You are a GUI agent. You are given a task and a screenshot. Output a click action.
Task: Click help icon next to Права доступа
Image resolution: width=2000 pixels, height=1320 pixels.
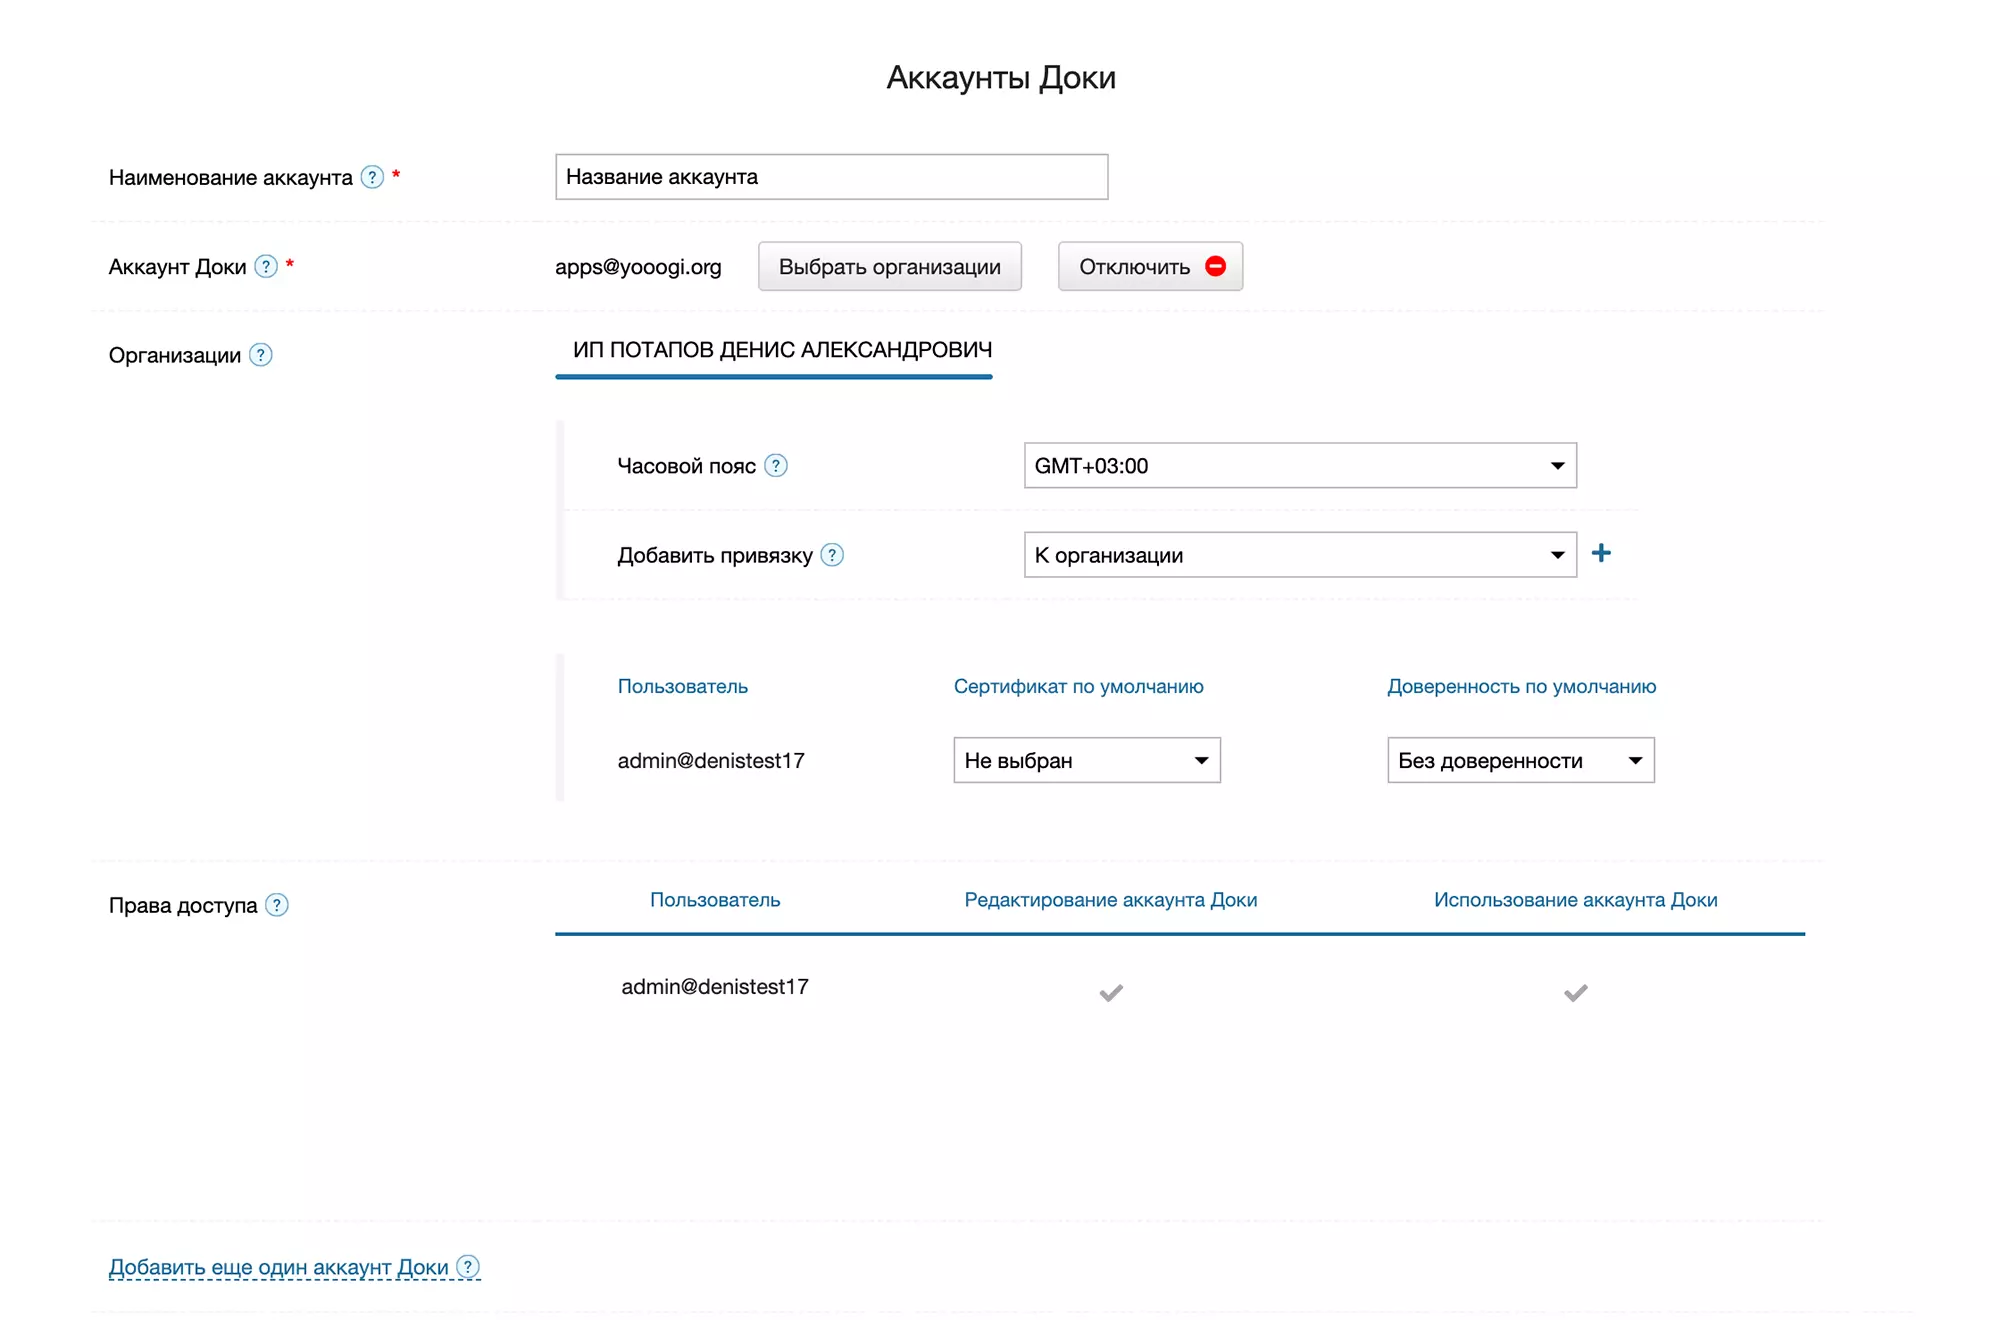click(x=277, y=905)
